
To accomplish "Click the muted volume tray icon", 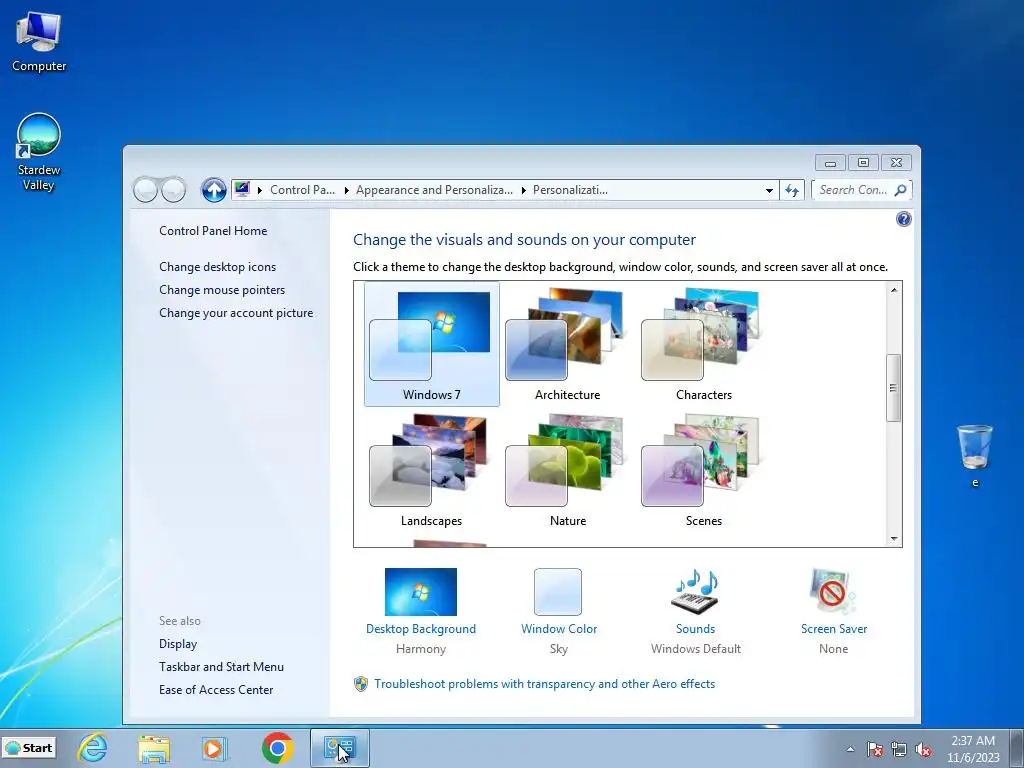I will coord(923,749).
